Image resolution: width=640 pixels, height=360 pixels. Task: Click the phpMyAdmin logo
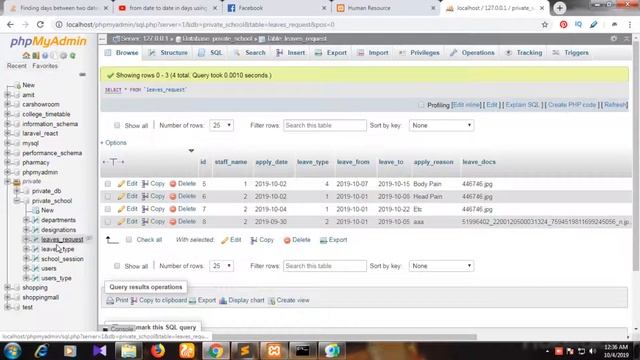tap(48, 41)
